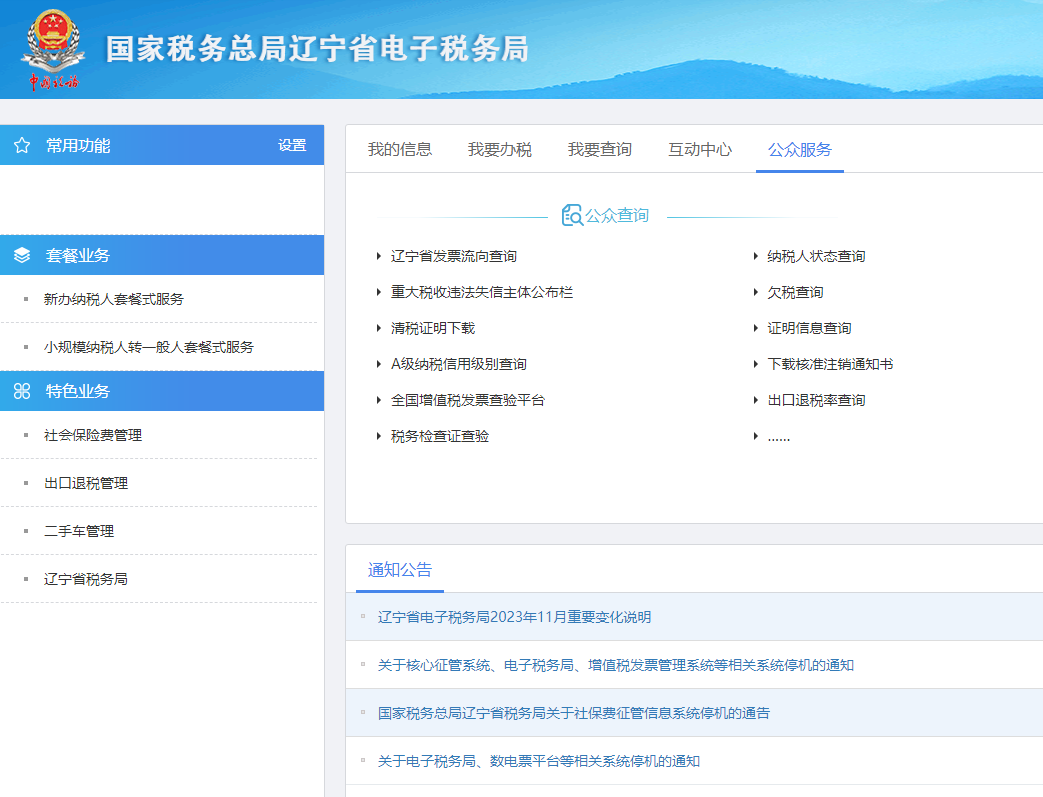This screenshot has height=797, width=1043.
Task: Open A级纳税信用级别查询
Action: [459, 364]
